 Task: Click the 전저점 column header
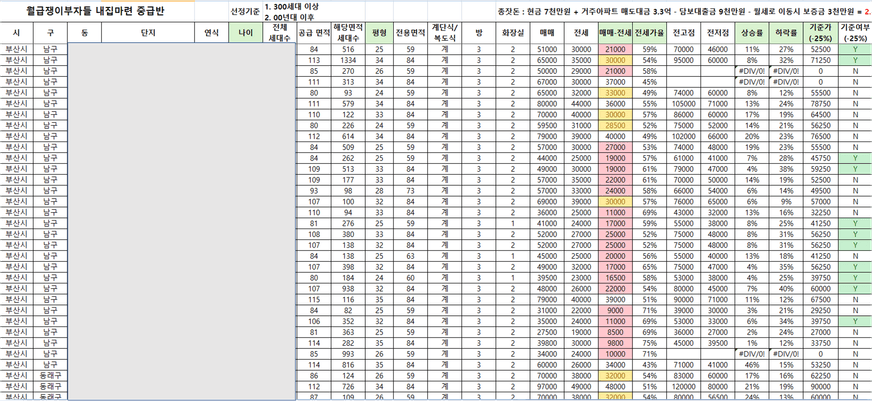[x=717, y=33]
